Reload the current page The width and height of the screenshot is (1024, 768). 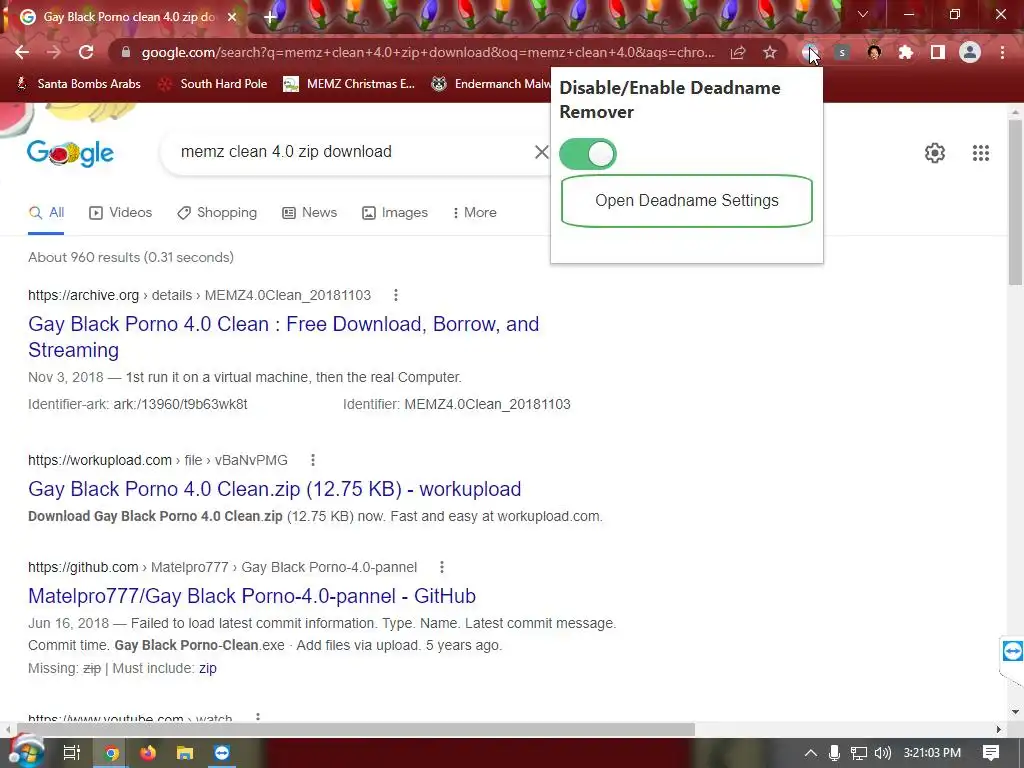coord(86,52)
